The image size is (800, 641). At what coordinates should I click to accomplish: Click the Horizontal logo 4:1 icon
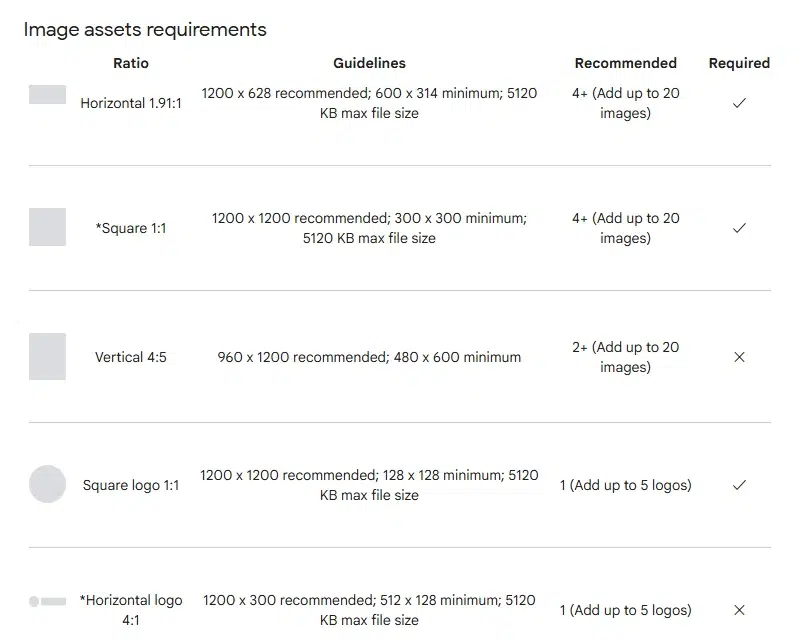47,601
